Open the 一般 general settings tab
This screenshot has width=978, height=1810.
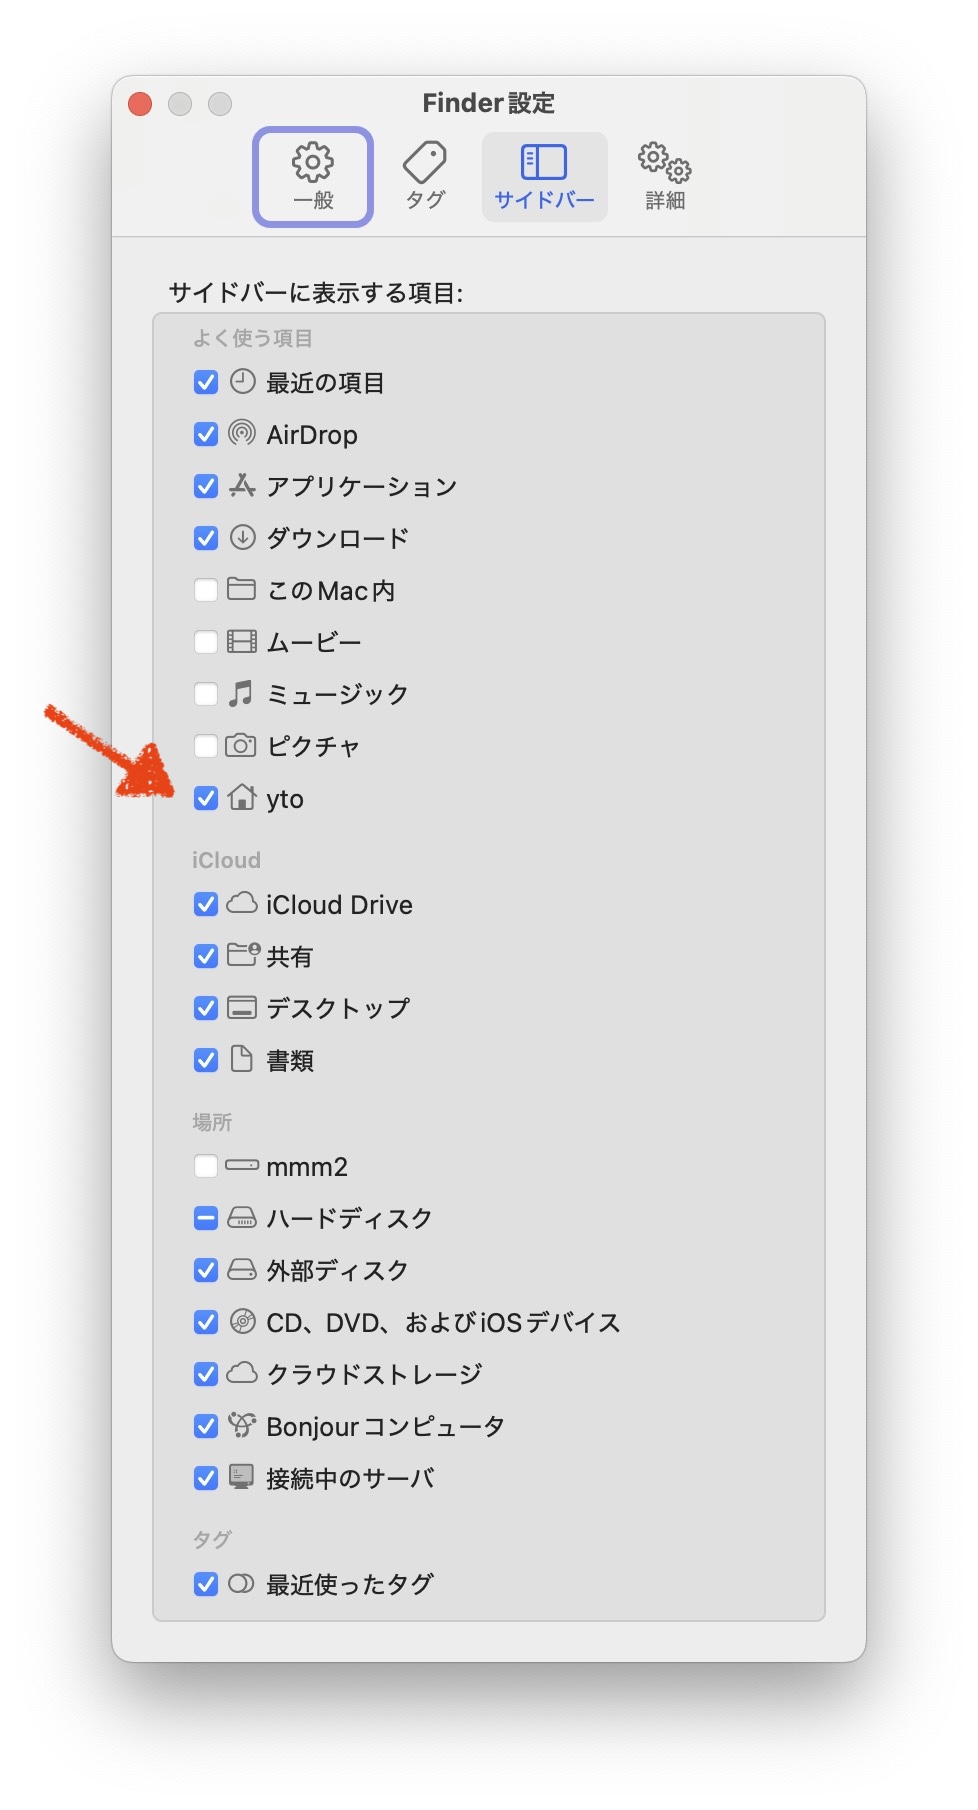pyautogui.click(x=313, y=177)
